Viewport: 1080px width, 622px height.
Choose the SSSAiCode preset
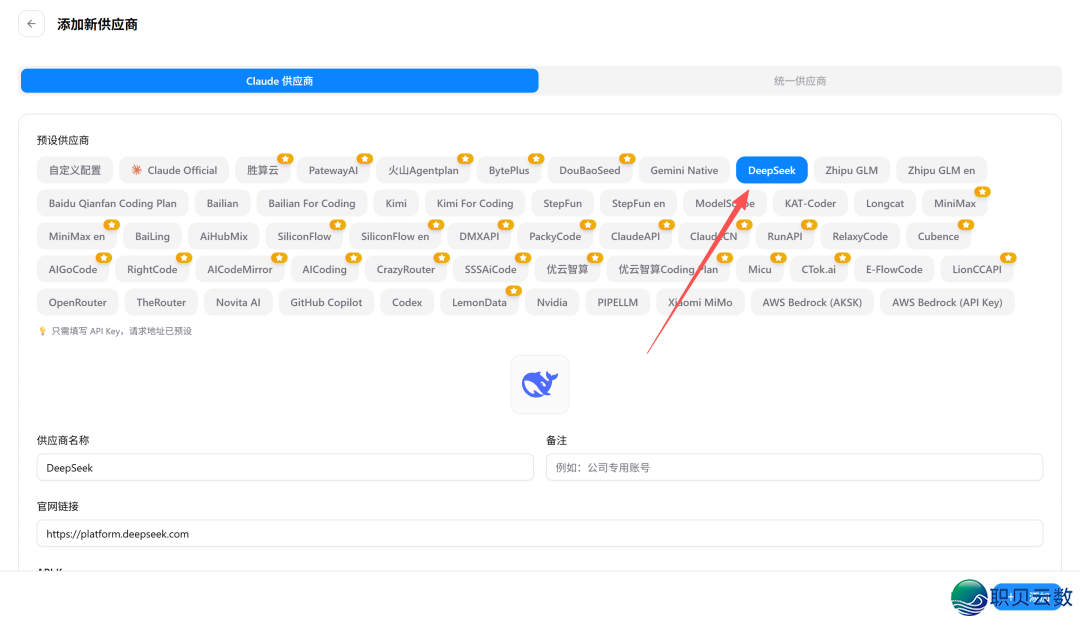[x=490, y=269]
